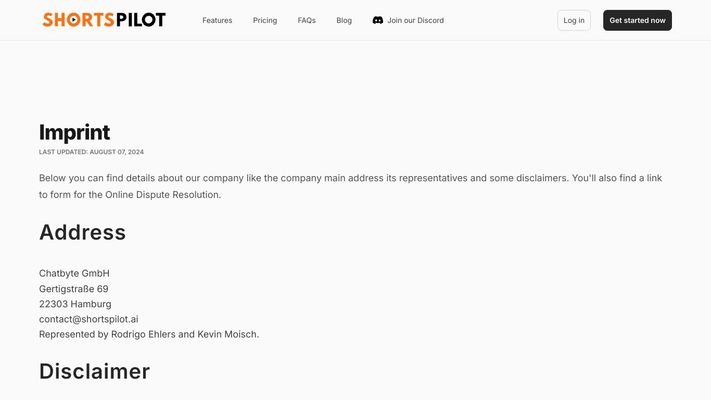Open the Features menu item
This screenshot has height=400, width=711.
[217, 20]
